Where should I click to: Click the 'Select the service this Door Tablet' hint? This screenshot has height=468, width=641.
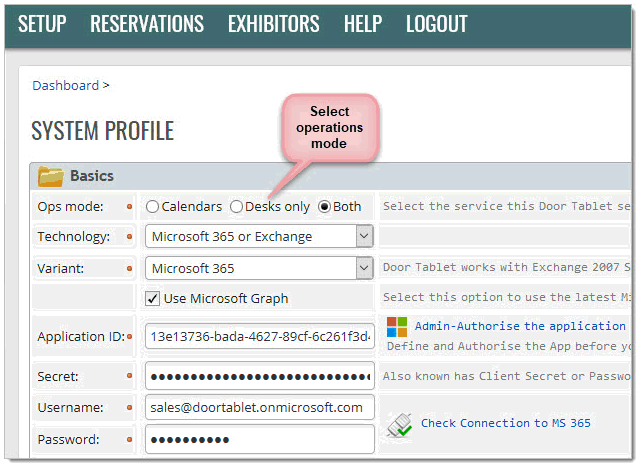(x=507, y=206)
